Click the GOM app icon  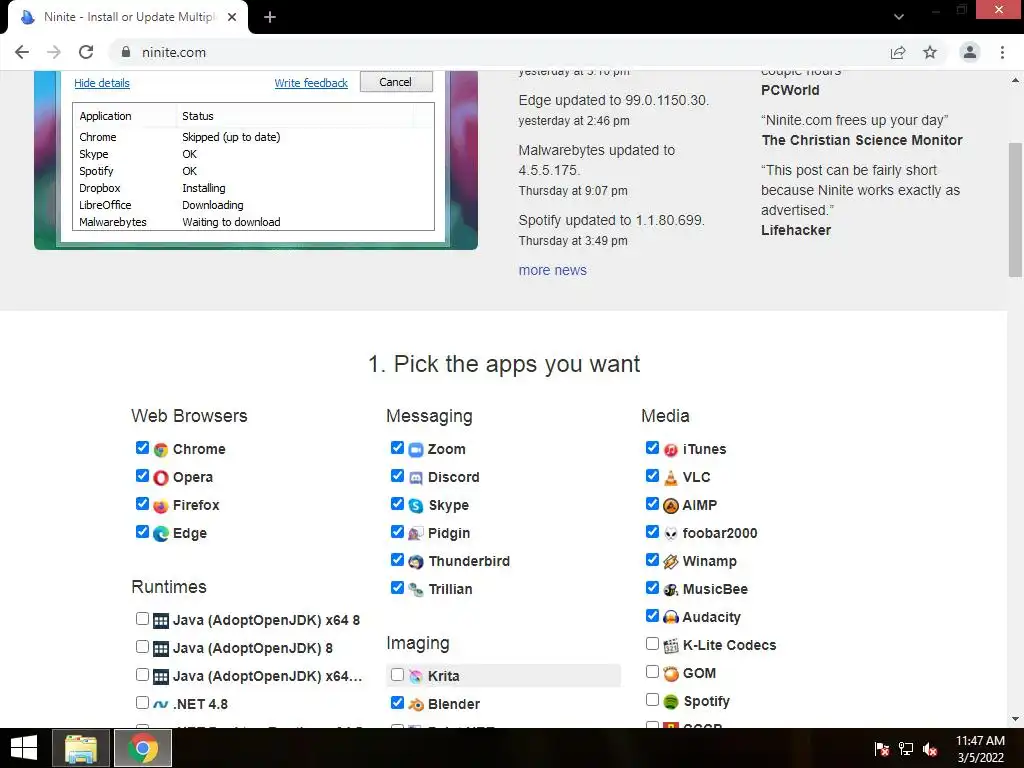pos(671,674)
